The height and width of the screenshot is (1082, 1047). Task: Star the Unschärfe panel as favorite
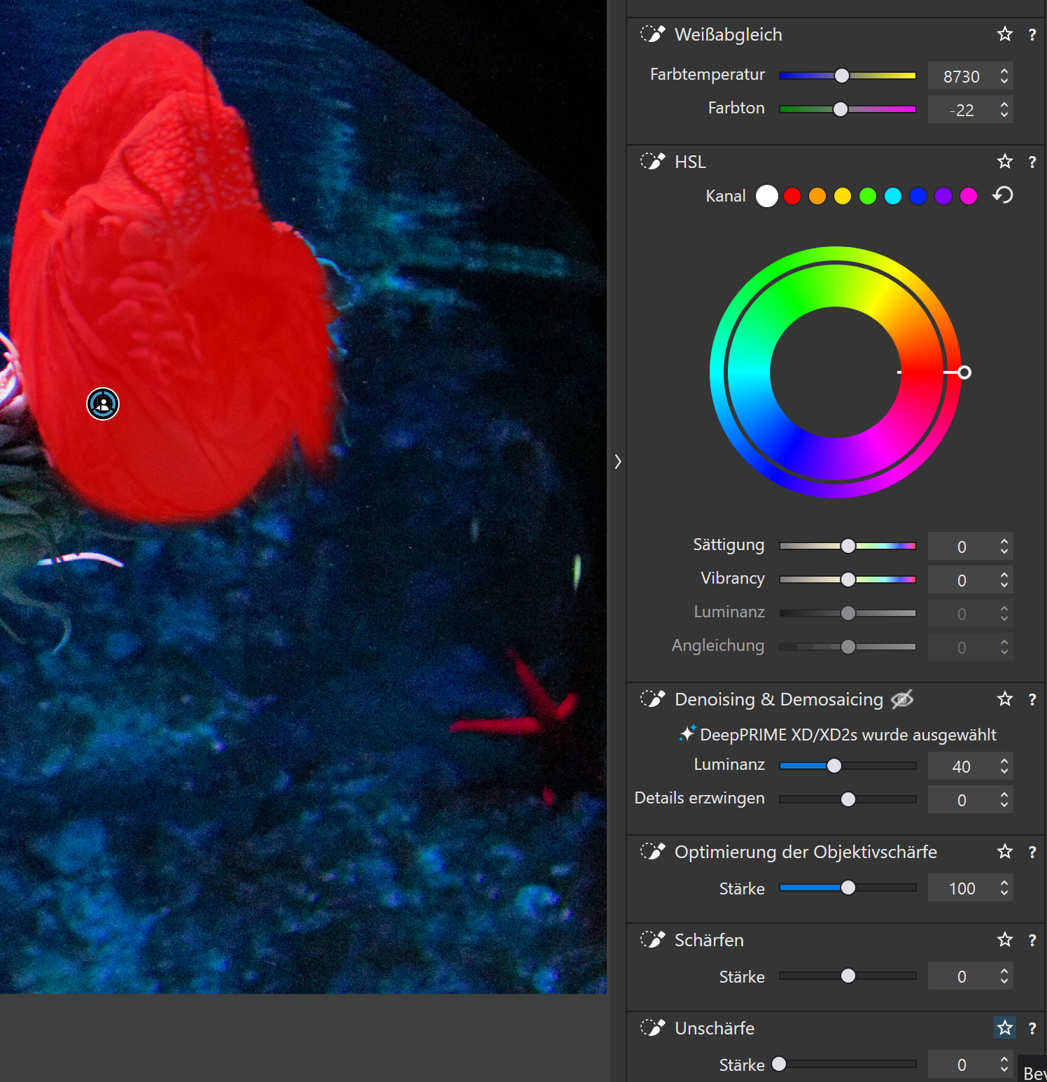(1004, 1028)
